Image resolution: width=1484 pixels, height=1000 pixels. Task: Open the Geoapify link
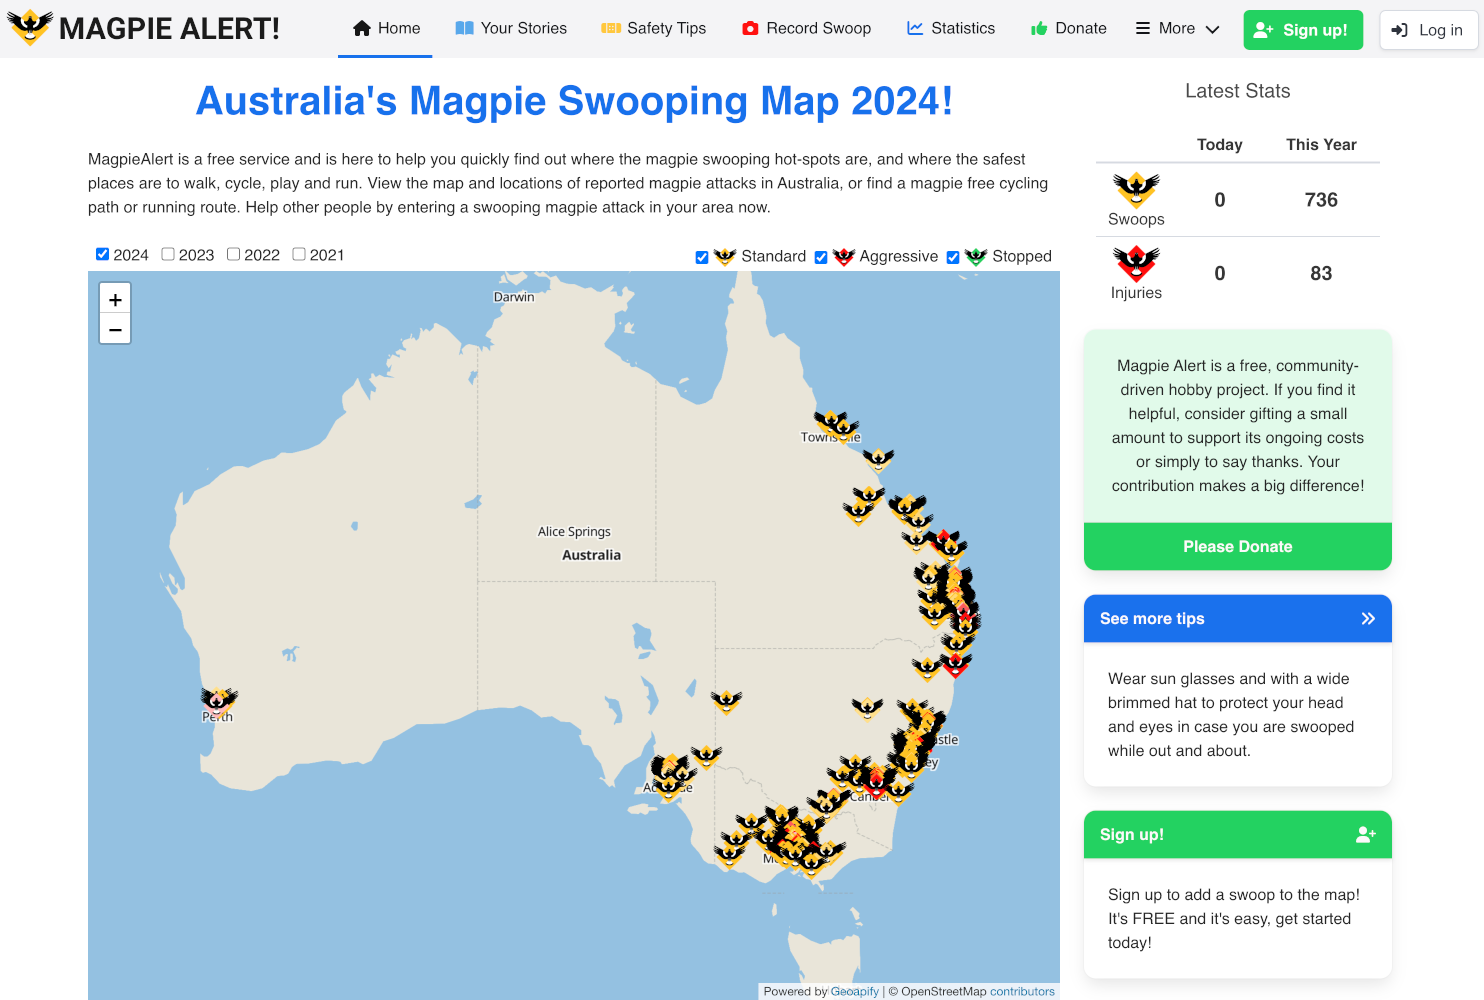click(x=855, y=992)
